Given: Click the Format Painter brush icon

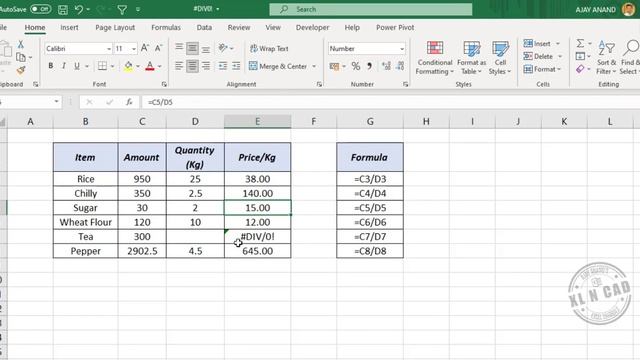Looking at the screenshot, I should 20,70.
